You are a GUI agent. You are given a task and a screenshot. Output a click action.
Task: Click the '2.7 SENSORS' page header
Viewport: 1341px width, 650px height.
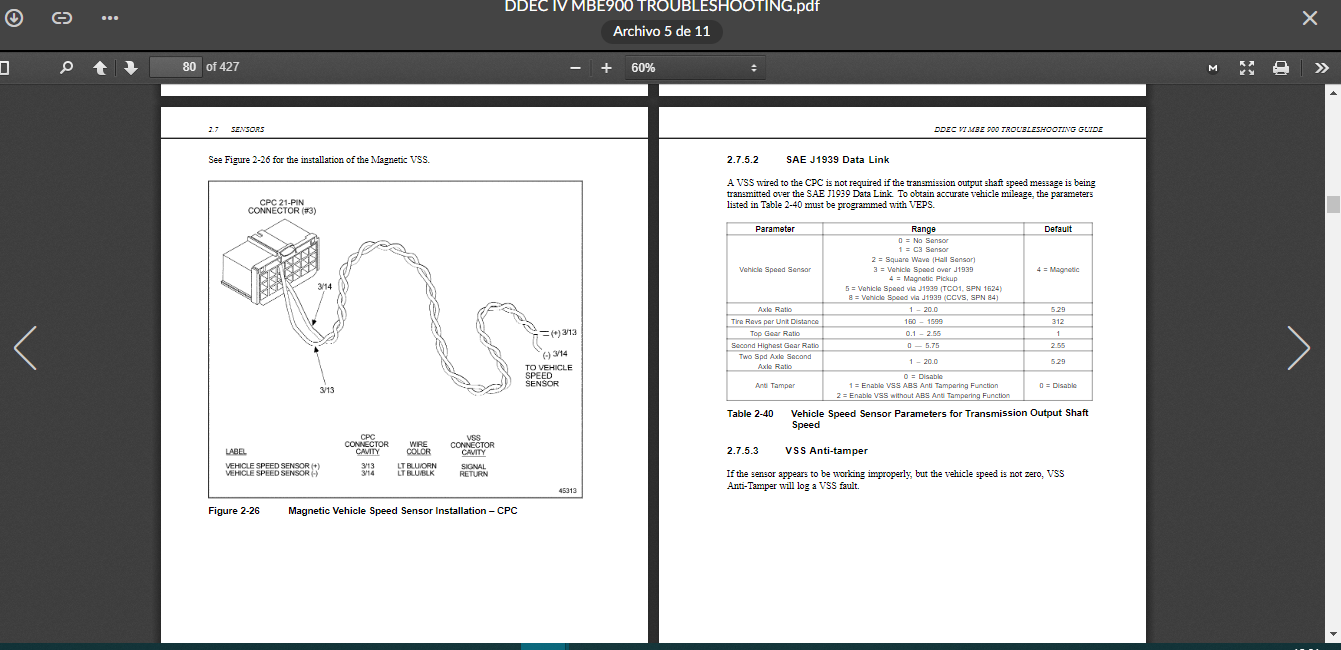[236, 129]
